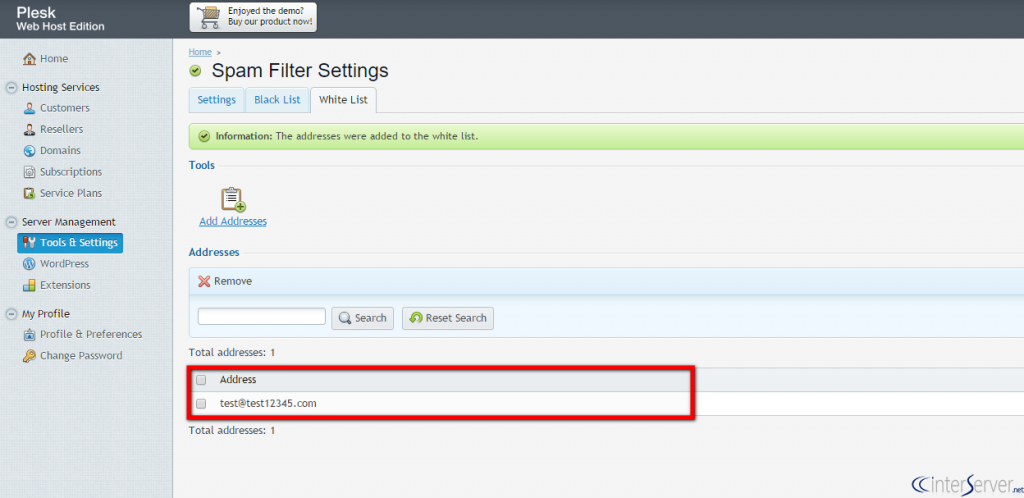Click the Customers person icon
This screenshot has height=498, width=1024.
(x=29, y=108)
